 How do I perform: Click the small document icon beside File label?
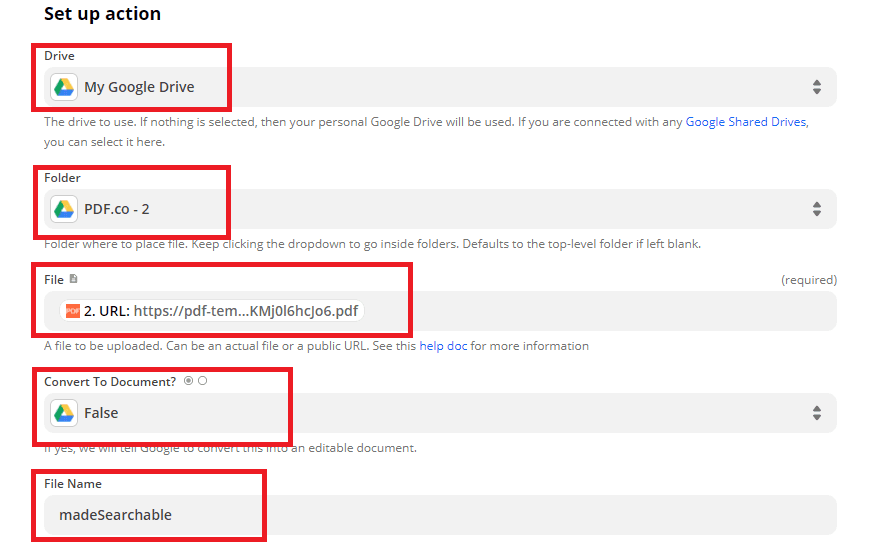(73, 279)
